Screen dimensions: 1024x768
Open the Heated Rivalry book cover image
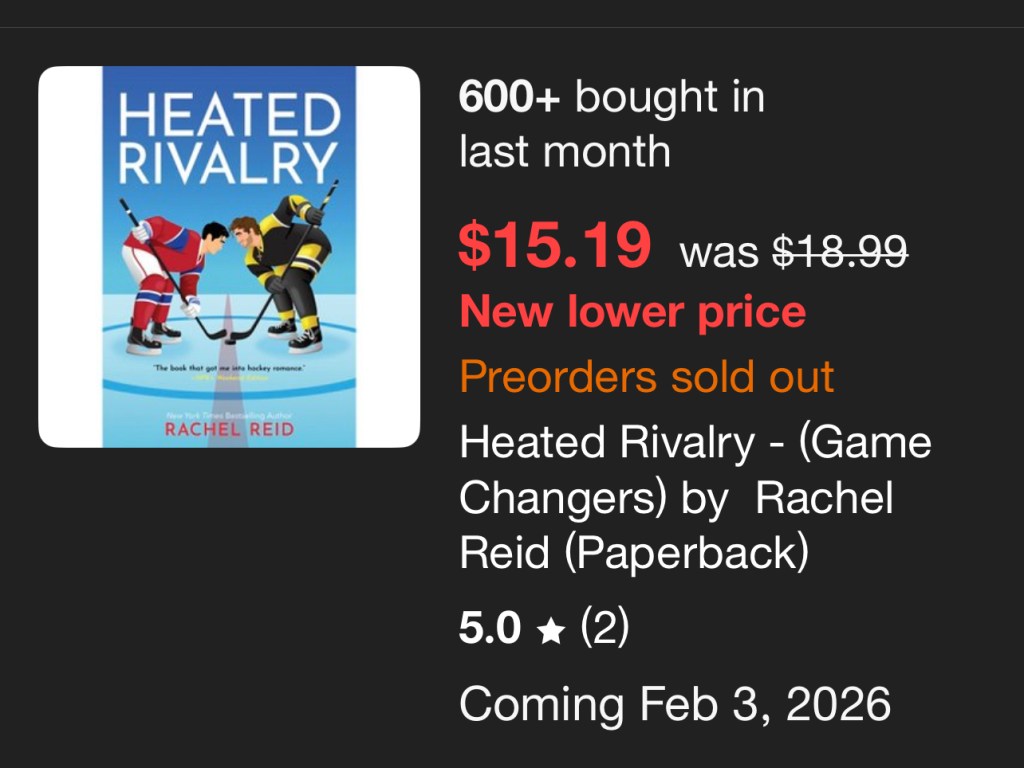point(229,256)
